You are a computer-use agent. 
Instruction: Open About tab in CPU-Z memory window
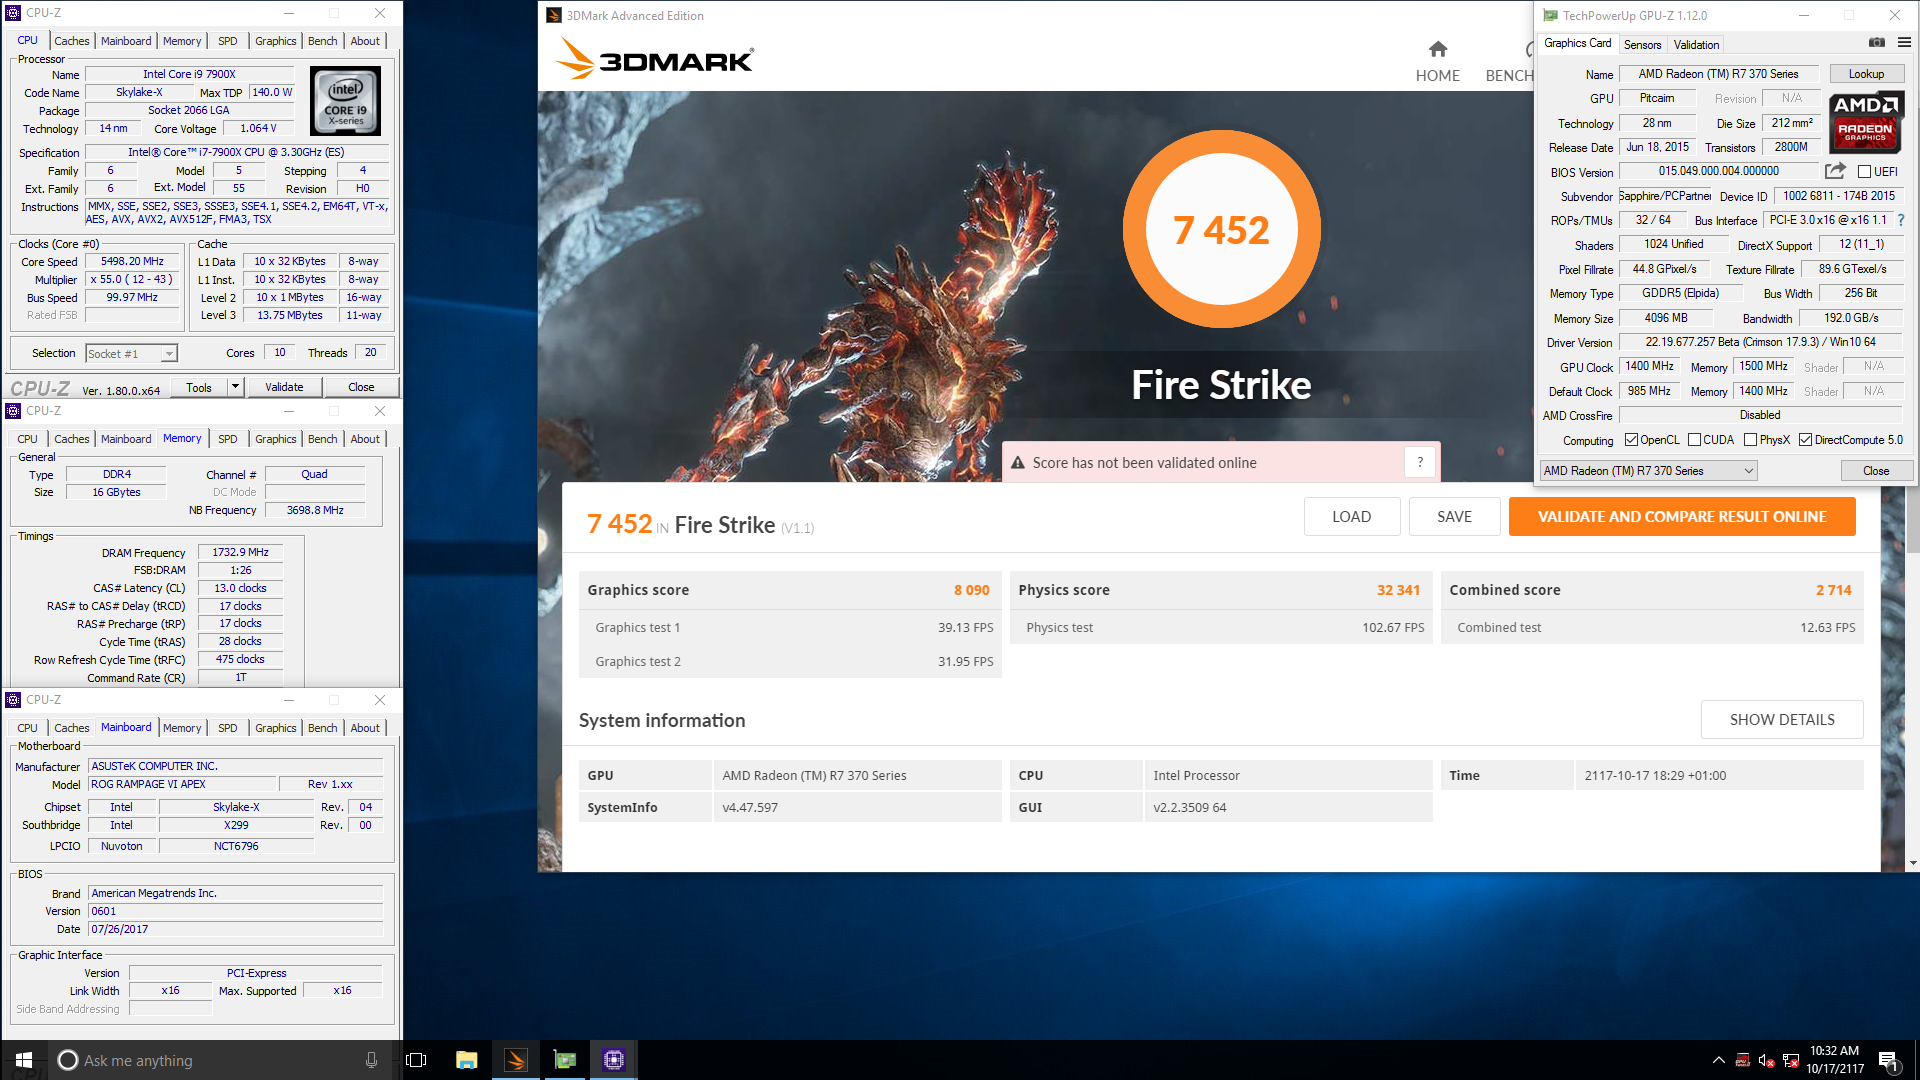click(365, 439)
